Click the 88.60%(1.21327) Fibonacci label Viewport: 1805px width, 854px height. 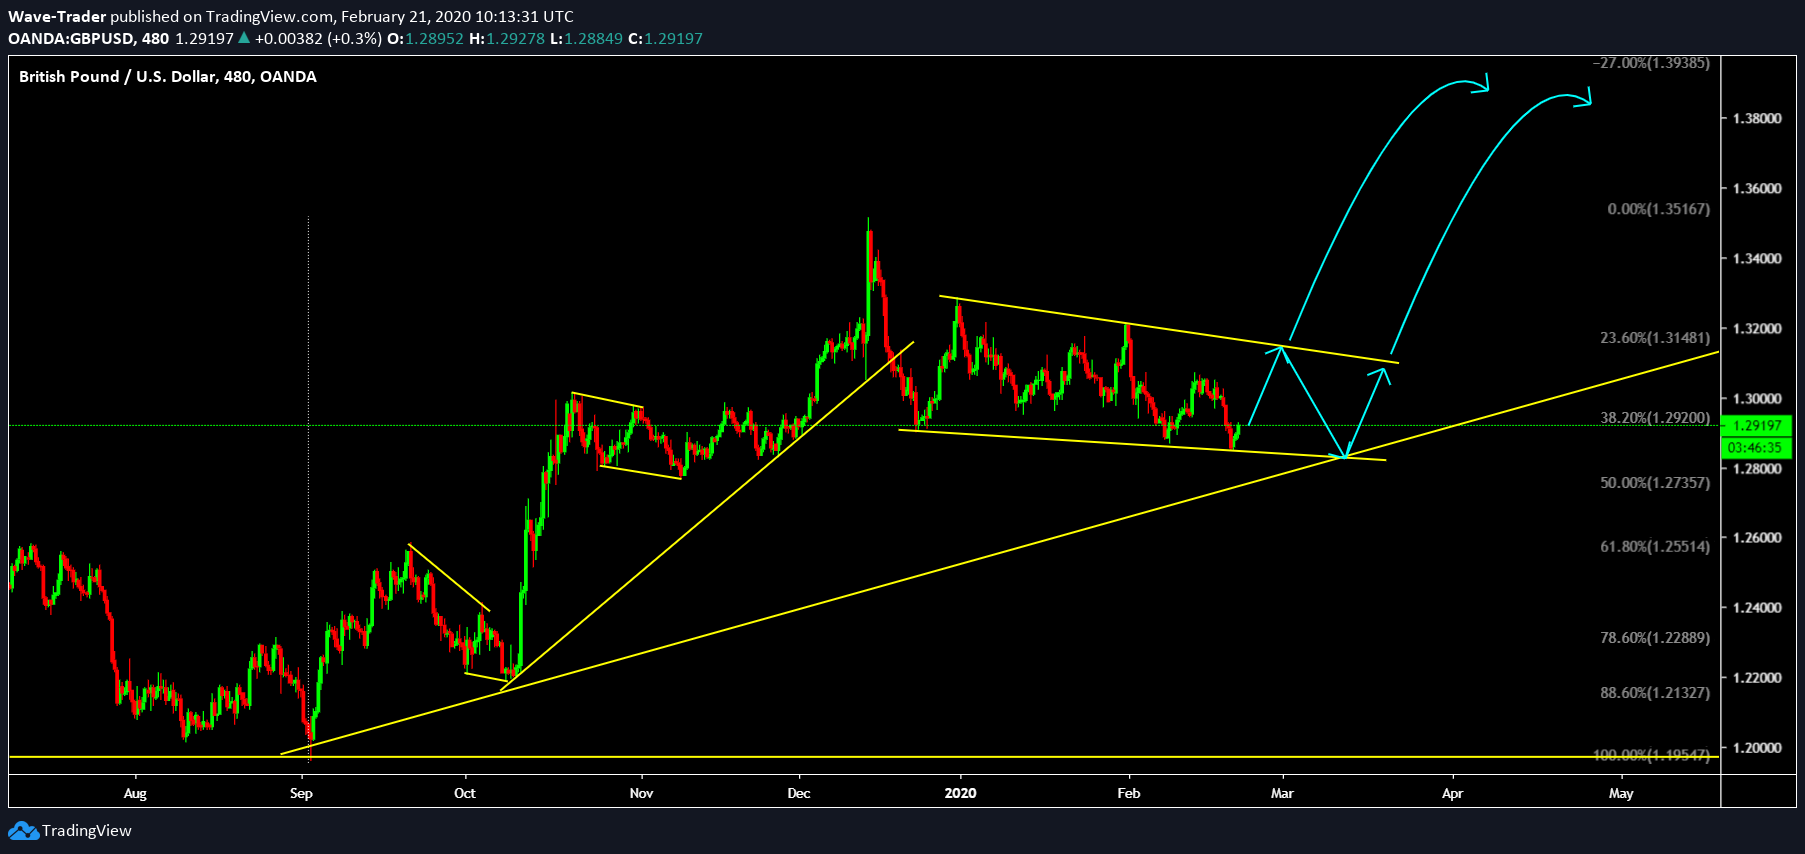[x=1655, y=693]
